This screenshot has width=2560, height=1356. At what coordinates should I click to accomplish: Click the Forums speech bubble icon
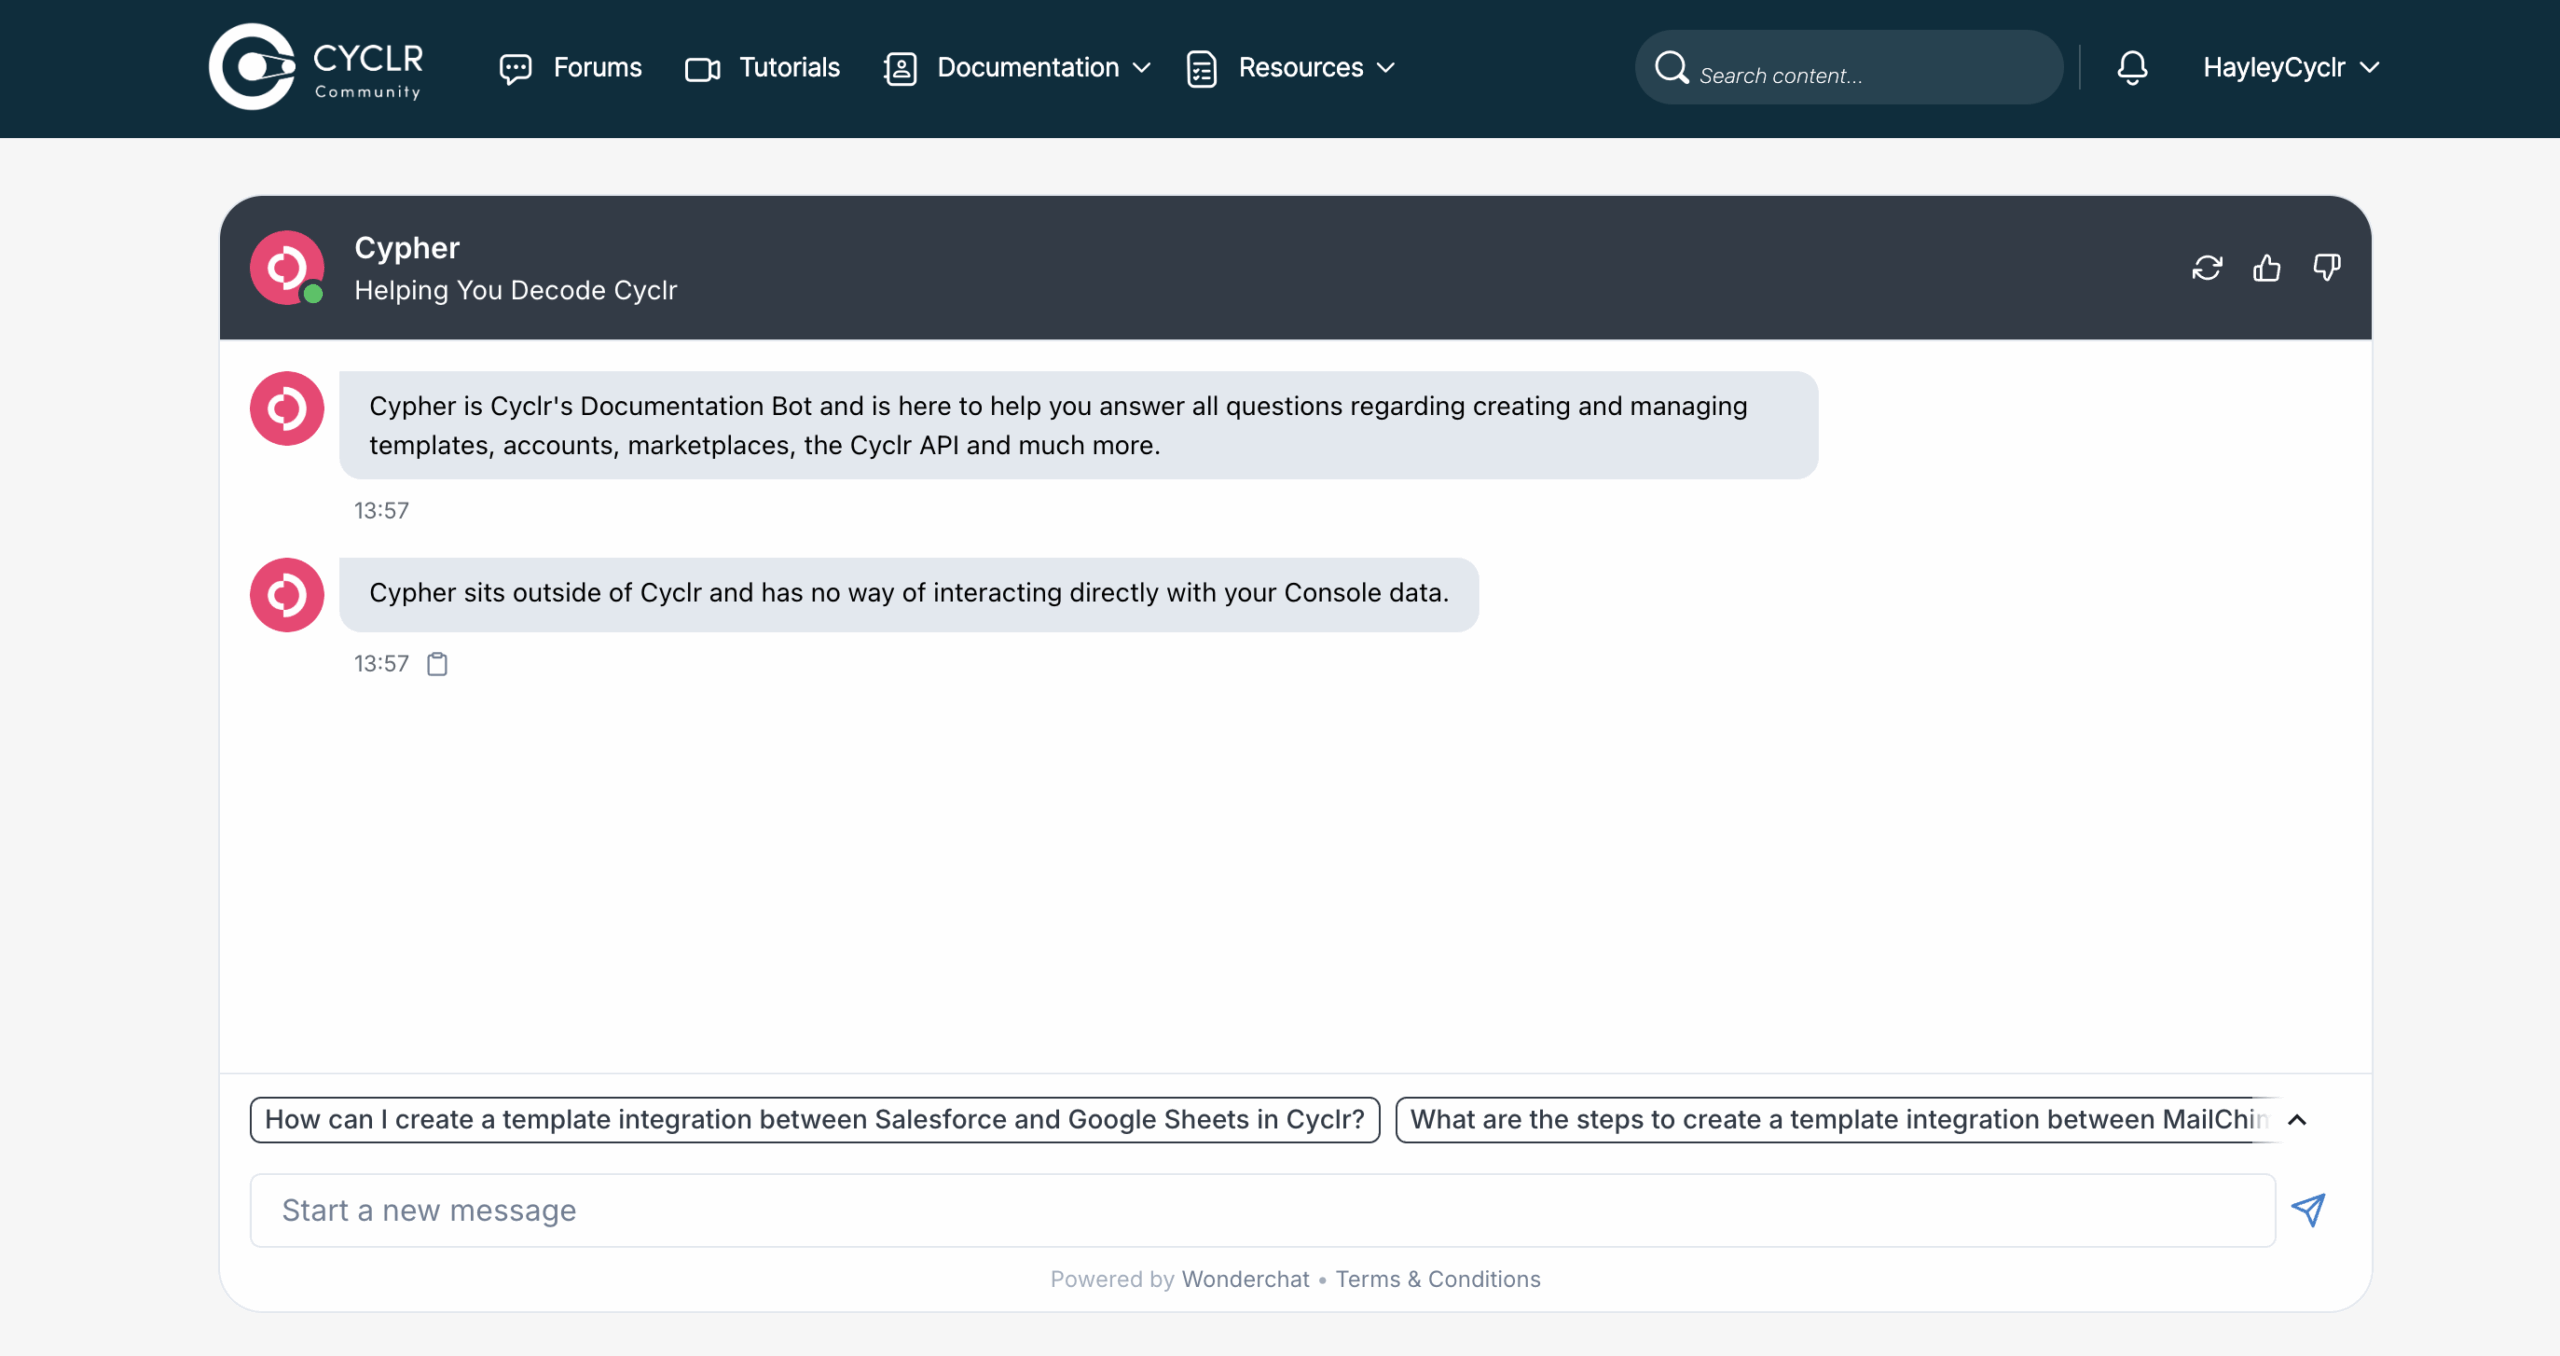[x=515, y=69]
